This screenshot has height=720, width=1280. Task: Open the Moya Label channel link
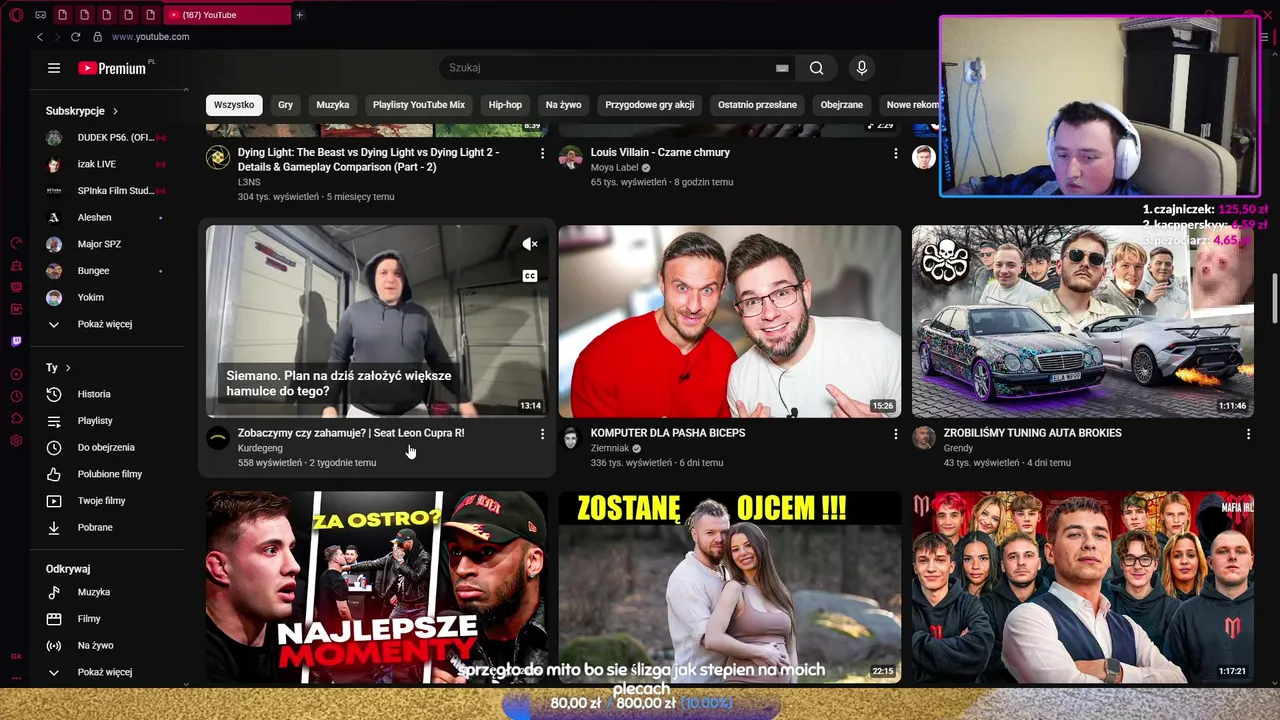point(614,168)
